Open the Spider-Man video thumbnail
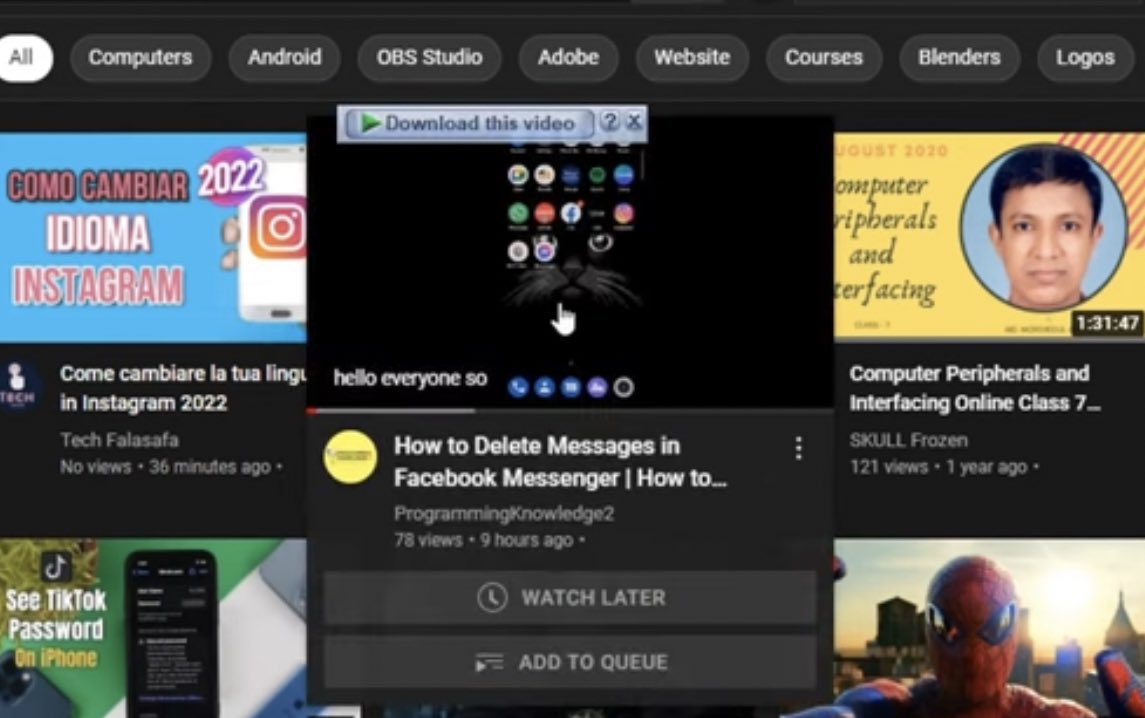The image size is (1145, 718). tap(989, 628)
